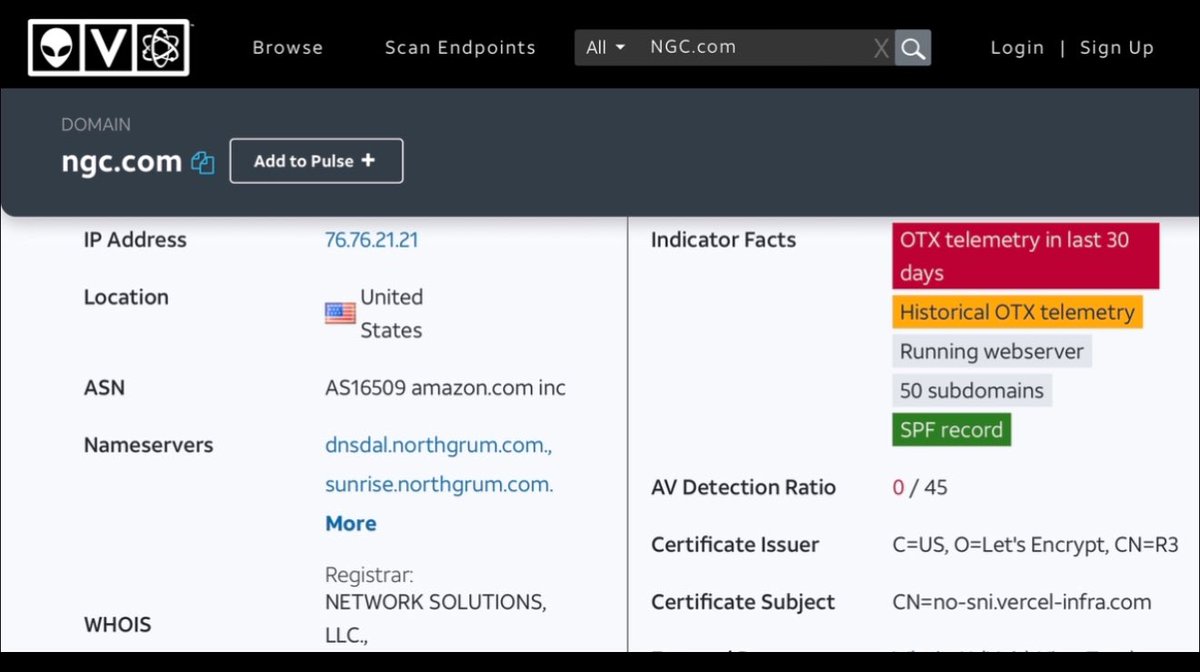The height and width of the screenshot is (672, 1200).
Task: Open the Browse menu
Action: coord(287,48)
